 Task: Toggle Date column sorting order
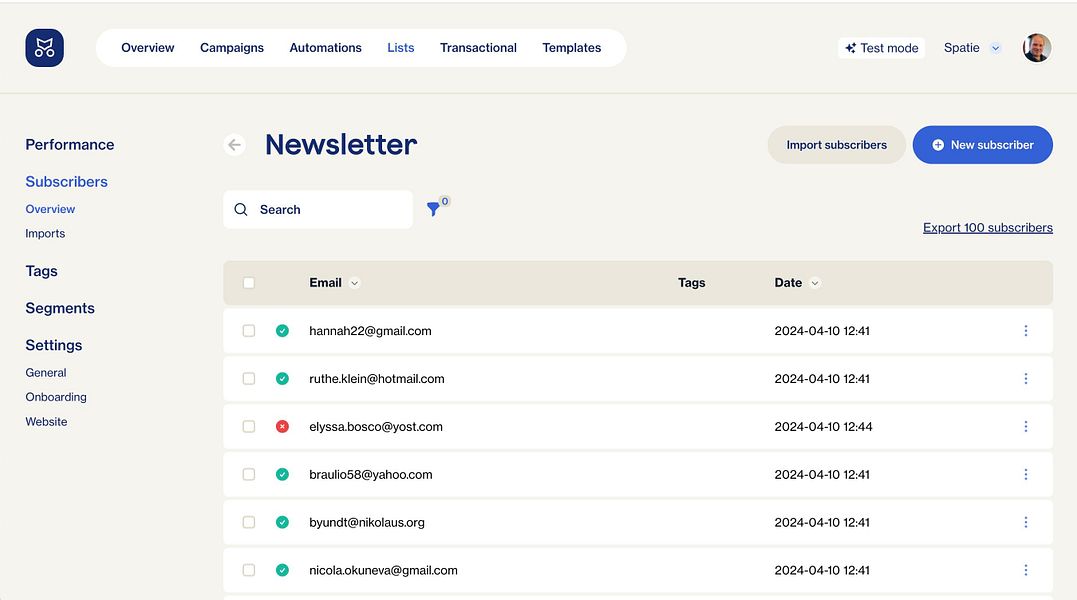[x=814, y=283]
